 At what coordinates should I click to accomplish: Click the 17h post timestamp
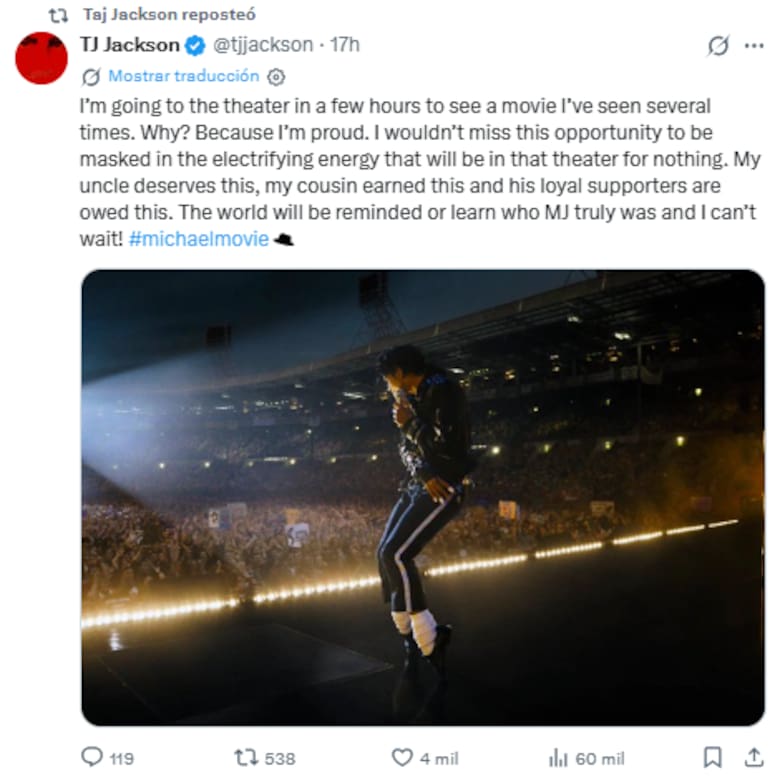coord(344,45)
